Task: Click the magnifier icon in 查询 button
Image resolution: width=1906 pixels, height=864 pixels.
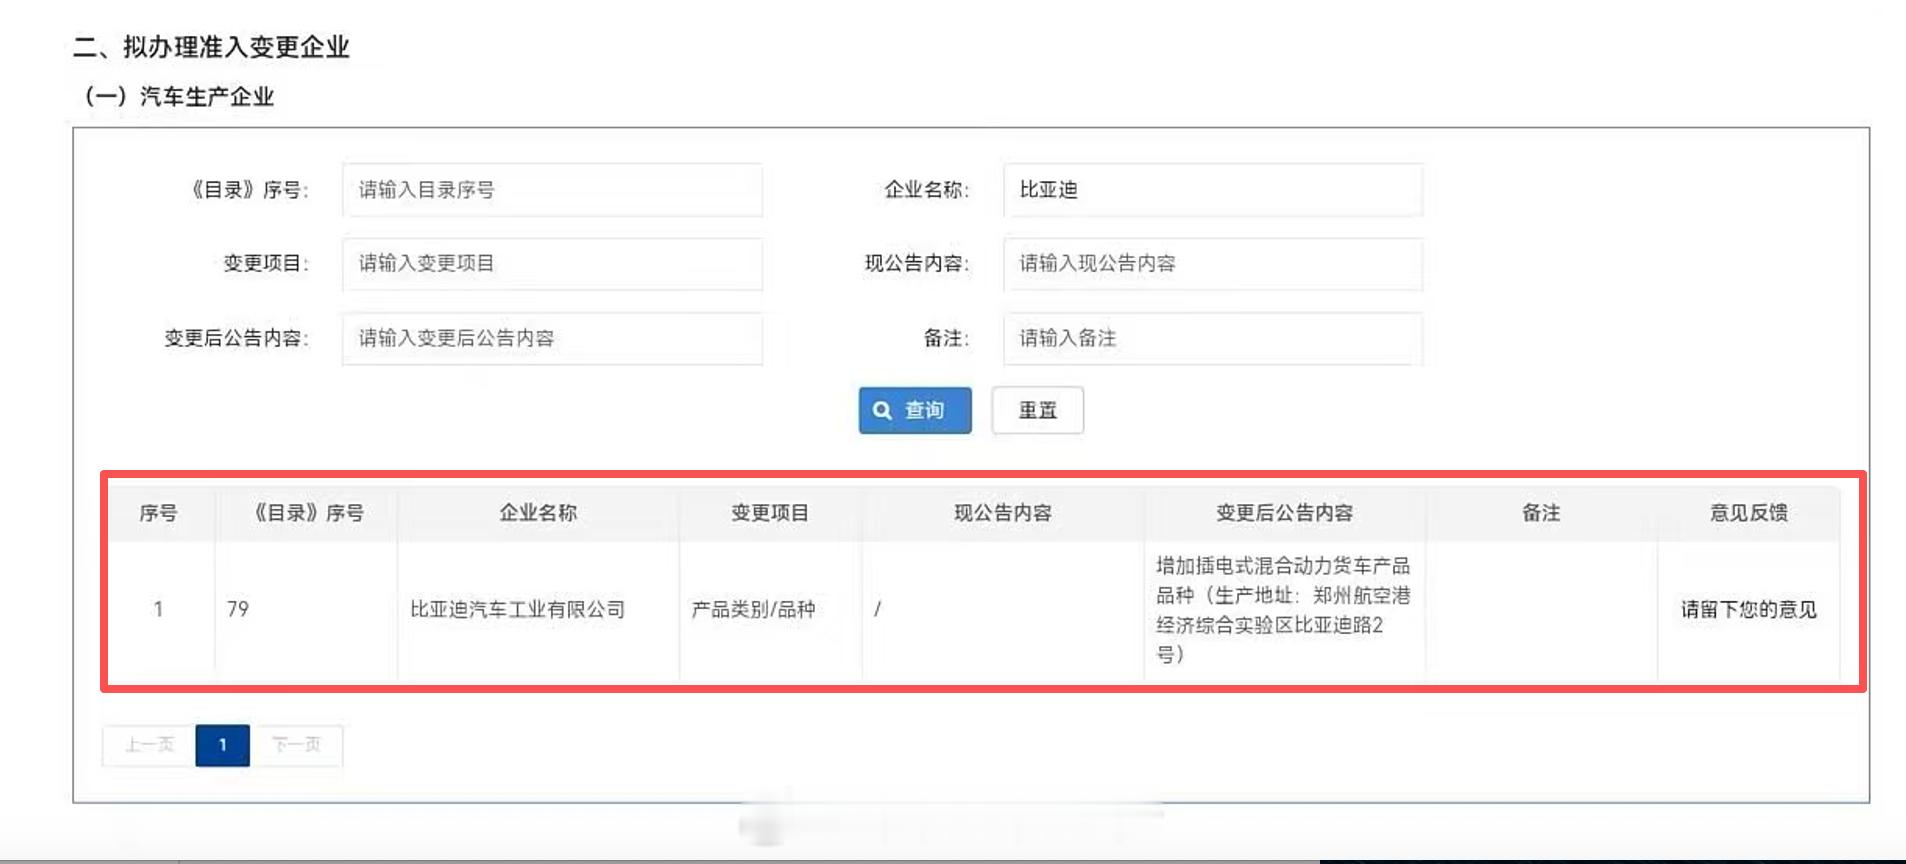Action: [x=882, y=411]
